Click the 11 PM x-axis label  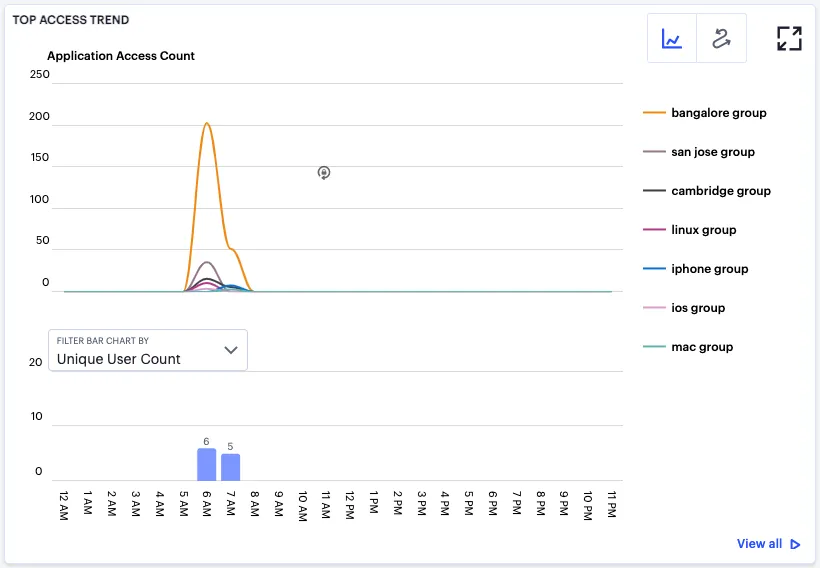point(611,505)
